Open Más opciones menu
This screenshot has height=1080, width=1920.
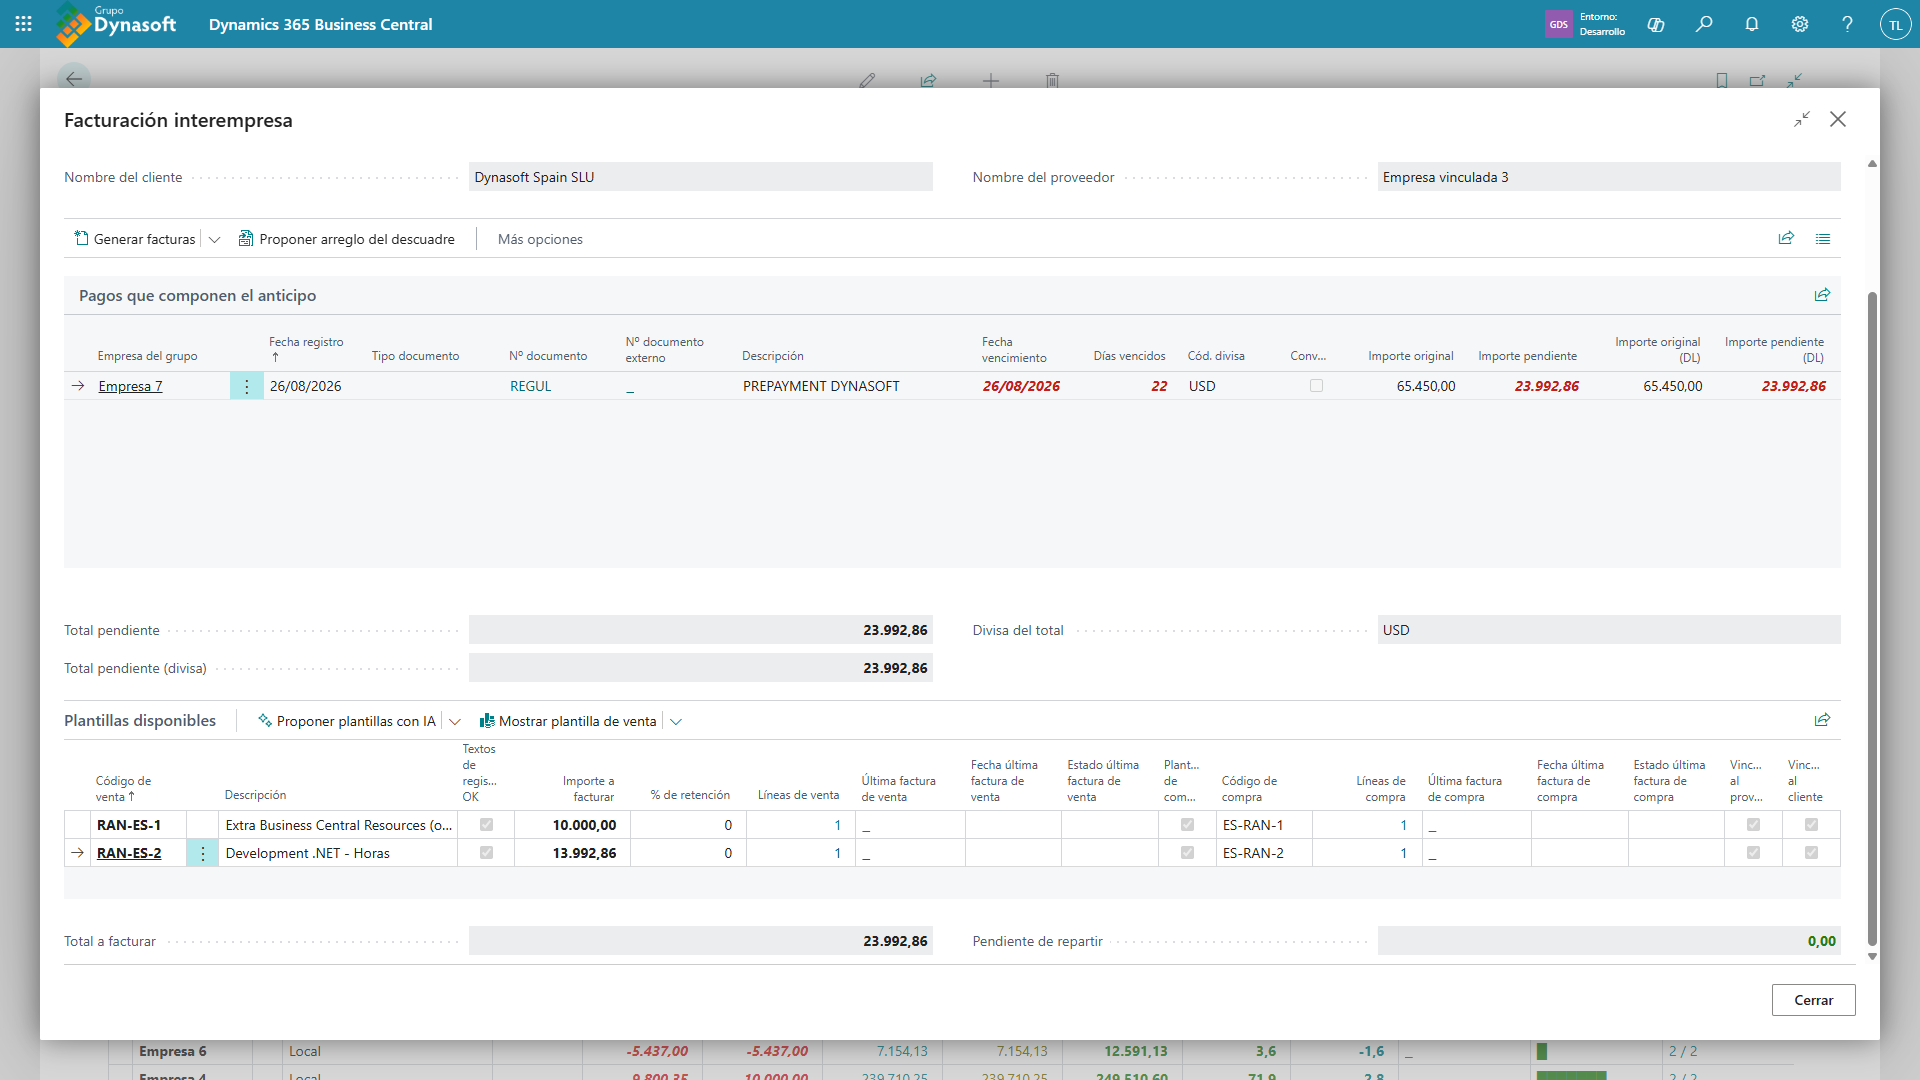540,239
